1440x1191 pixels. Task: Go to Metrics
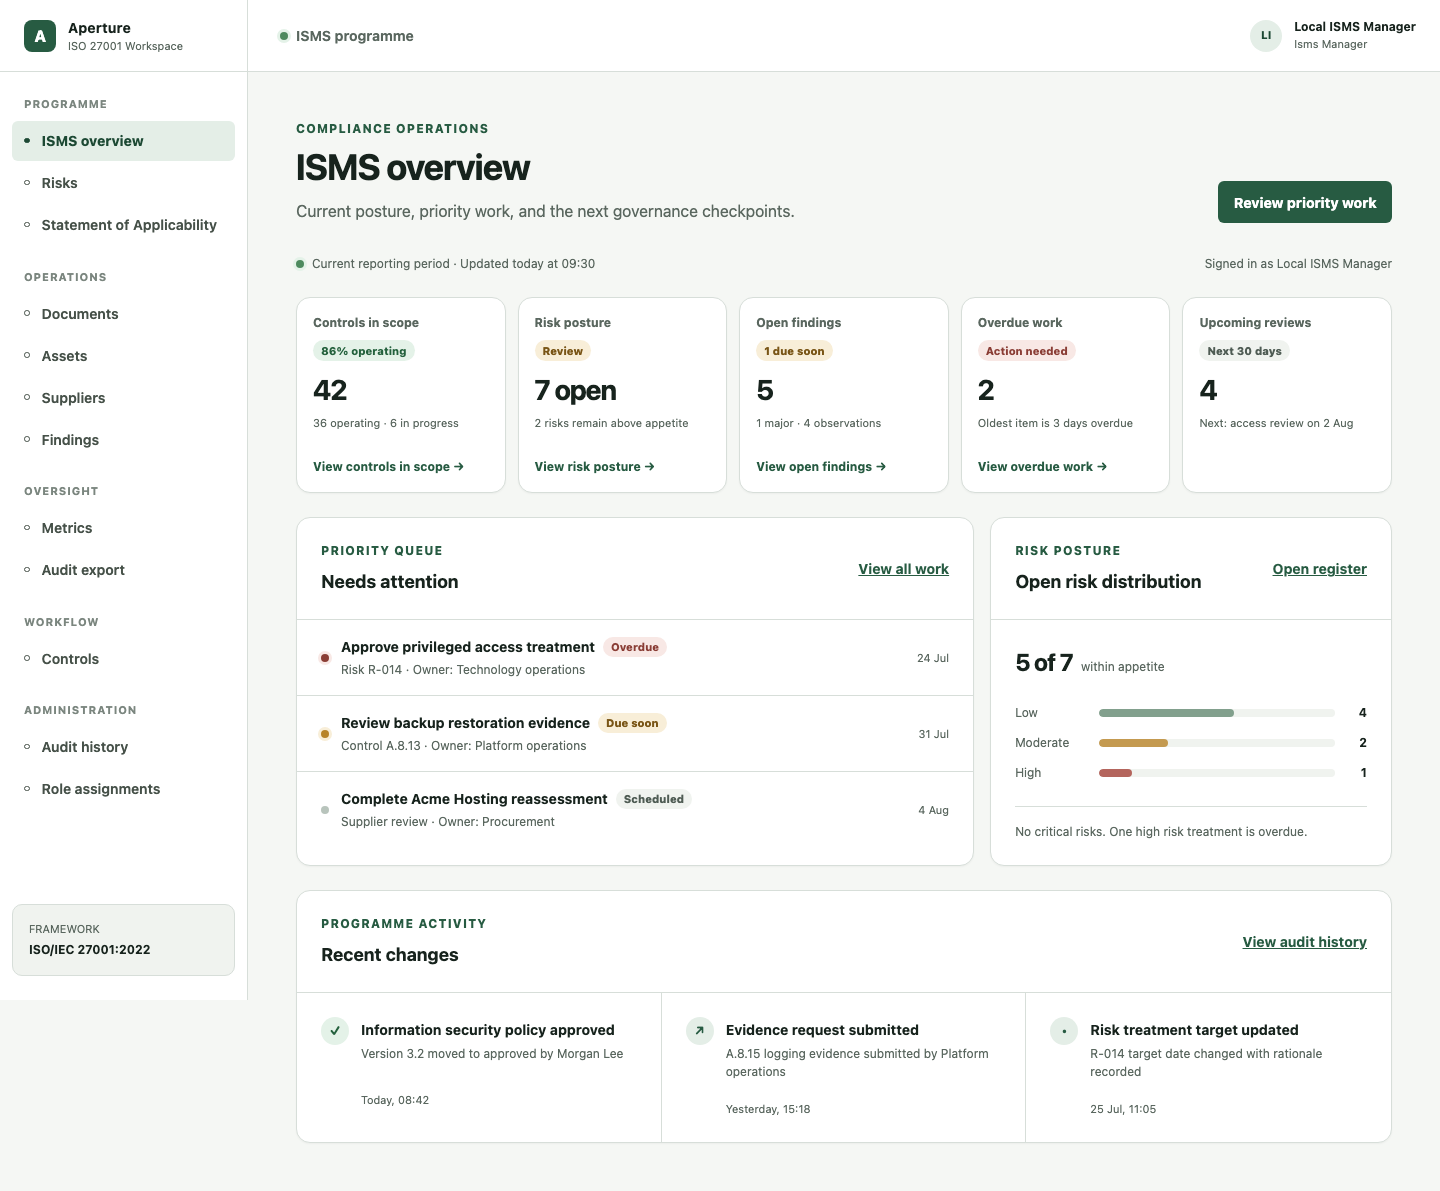coord(123,528)
